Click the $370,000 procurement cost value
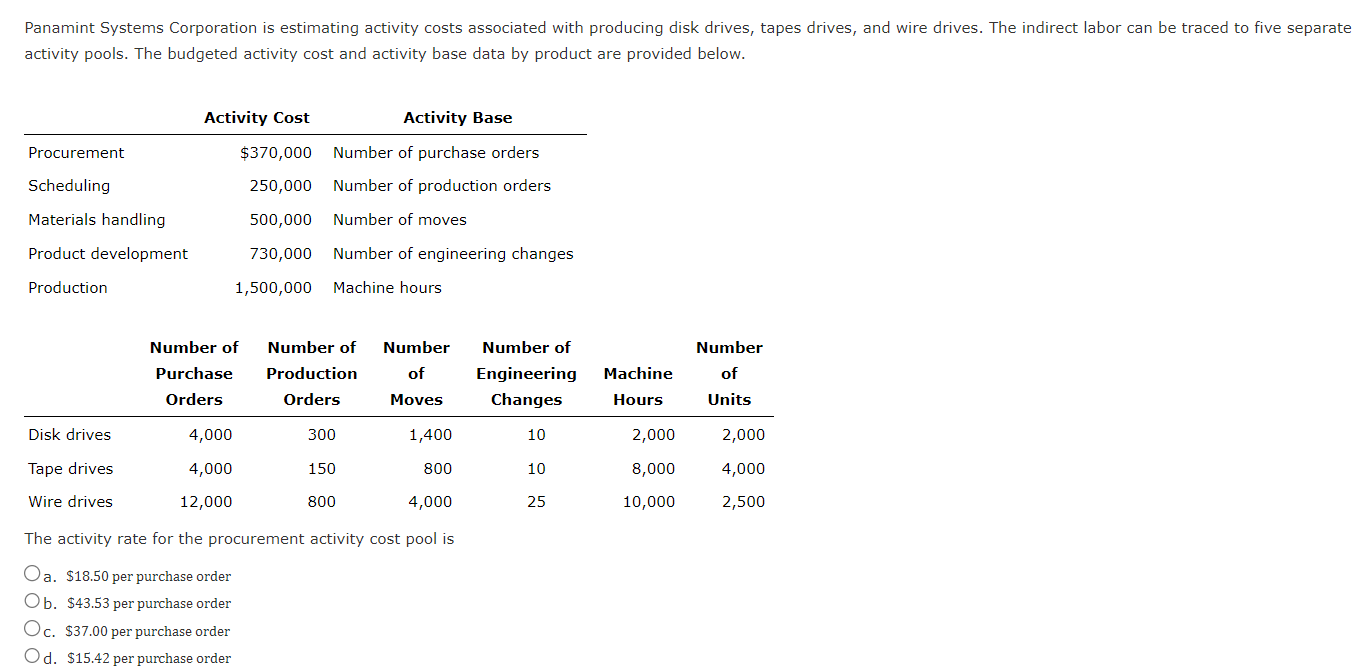The height and width of the screenshot is (671, 1372). coord(276,153)
